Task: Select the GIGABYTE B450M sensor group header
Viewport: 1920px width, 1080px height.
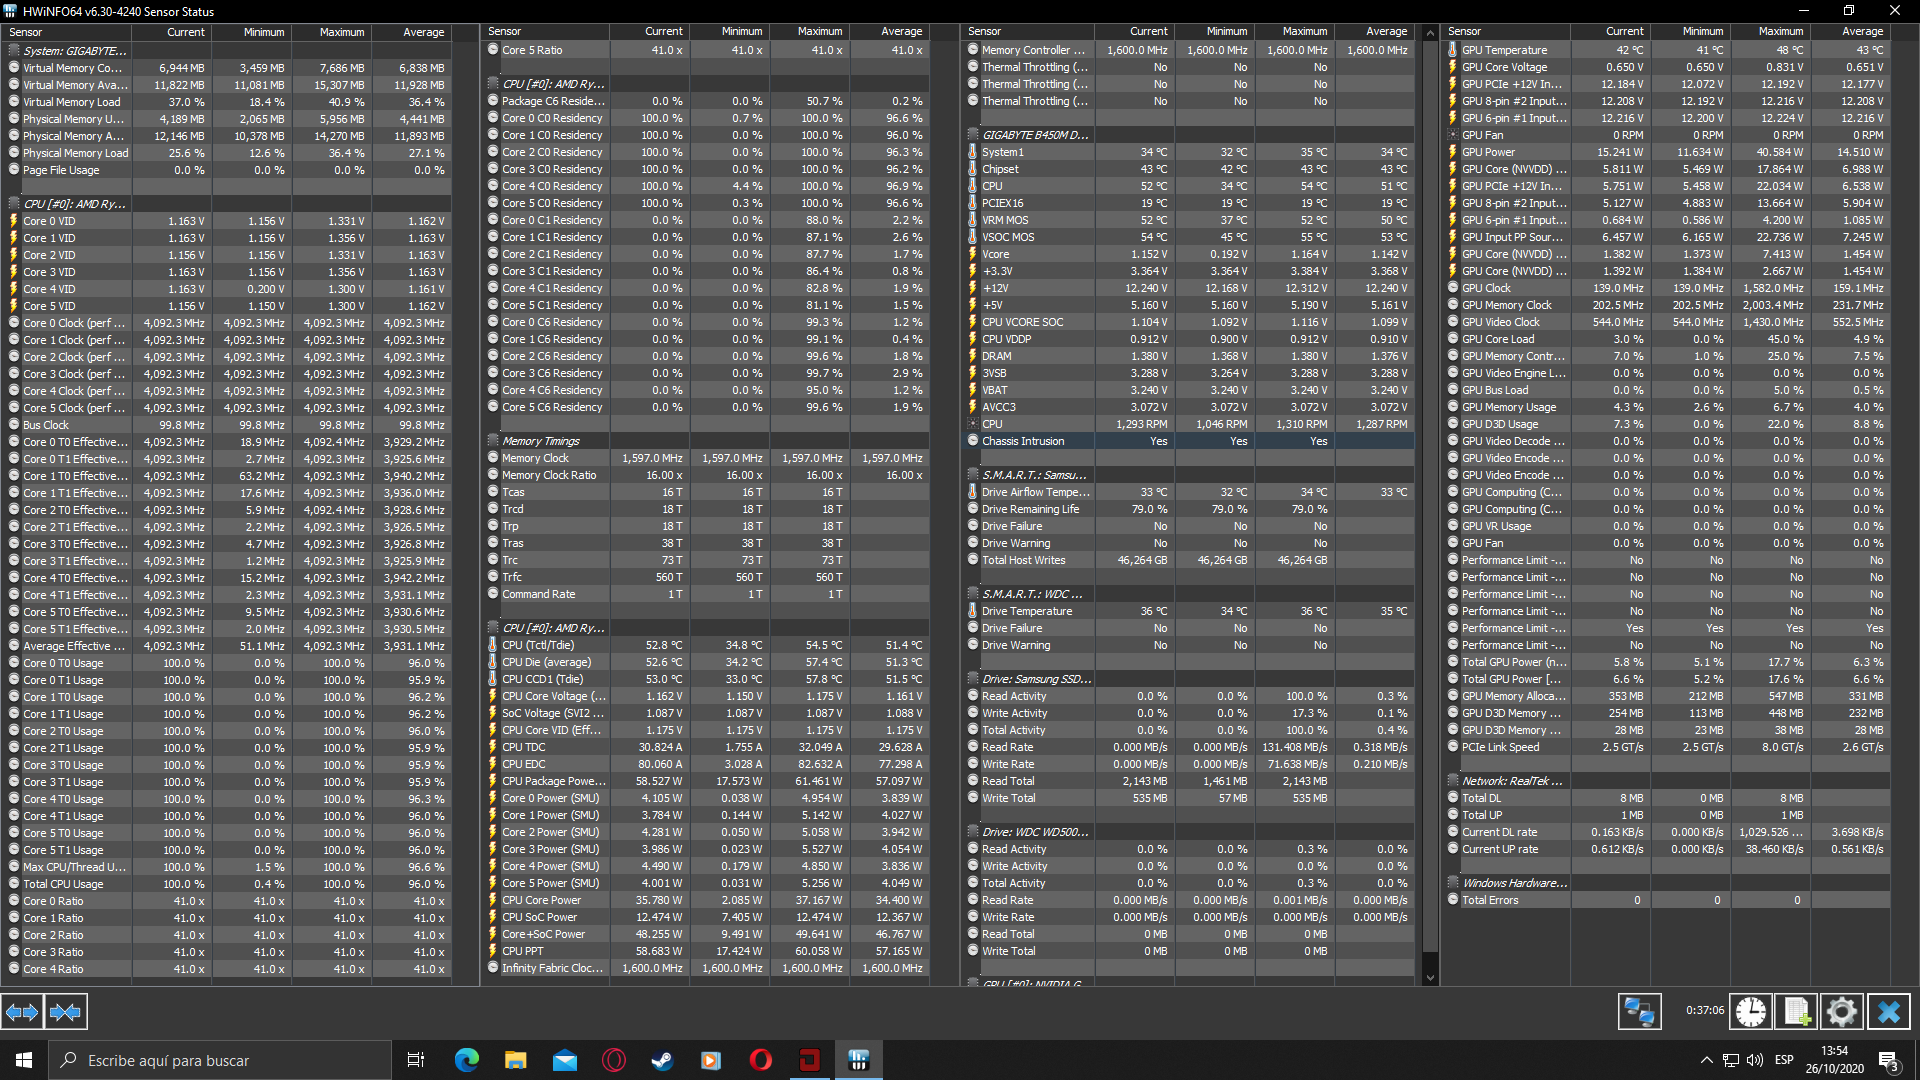Action: pyautogui.click(x=1035, y=135)
